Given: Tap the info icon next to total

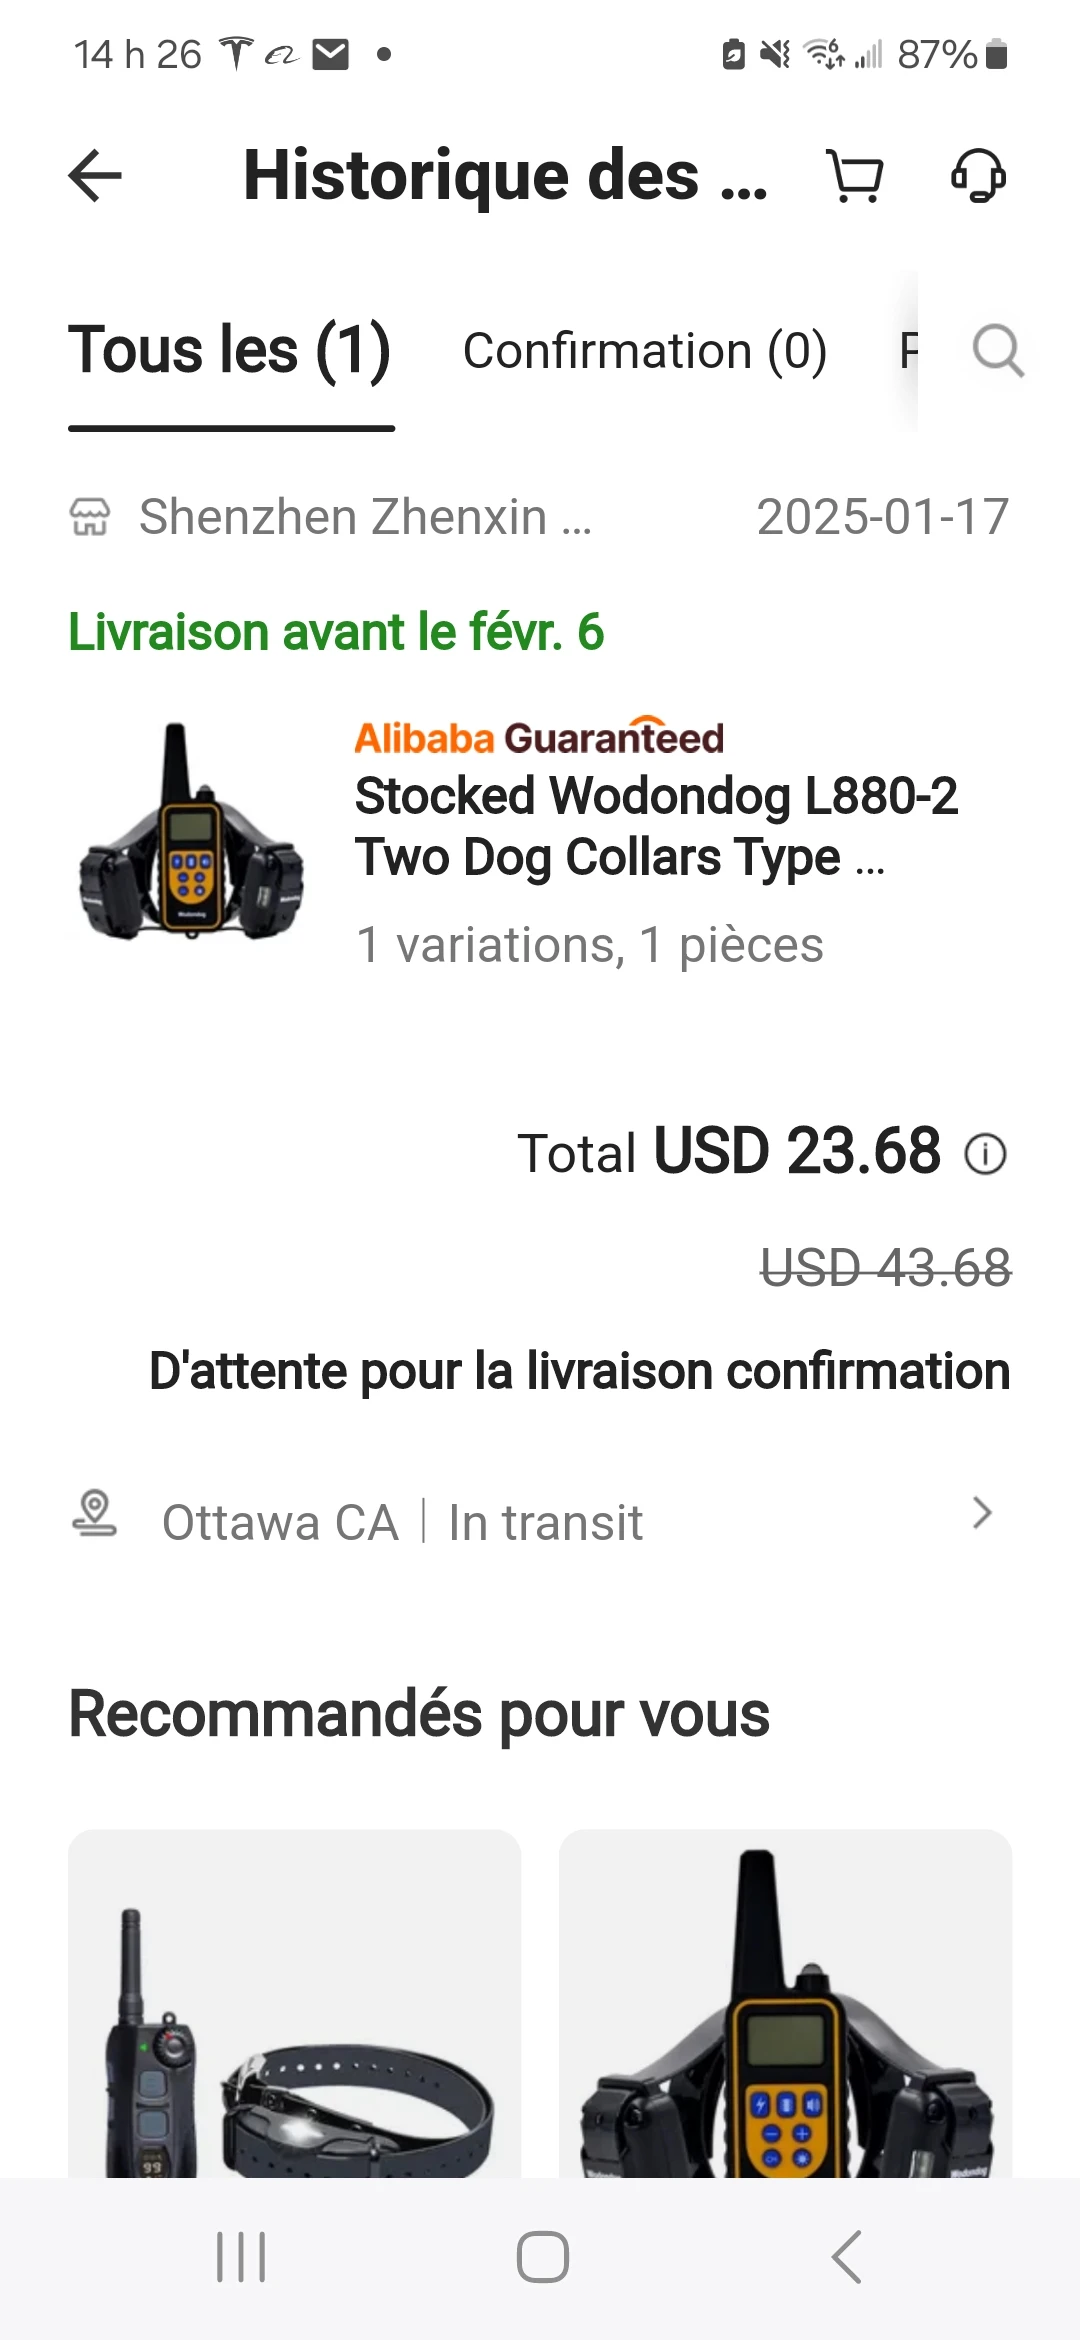Looking at the screenshot, I should click(x=985, y=1154).
